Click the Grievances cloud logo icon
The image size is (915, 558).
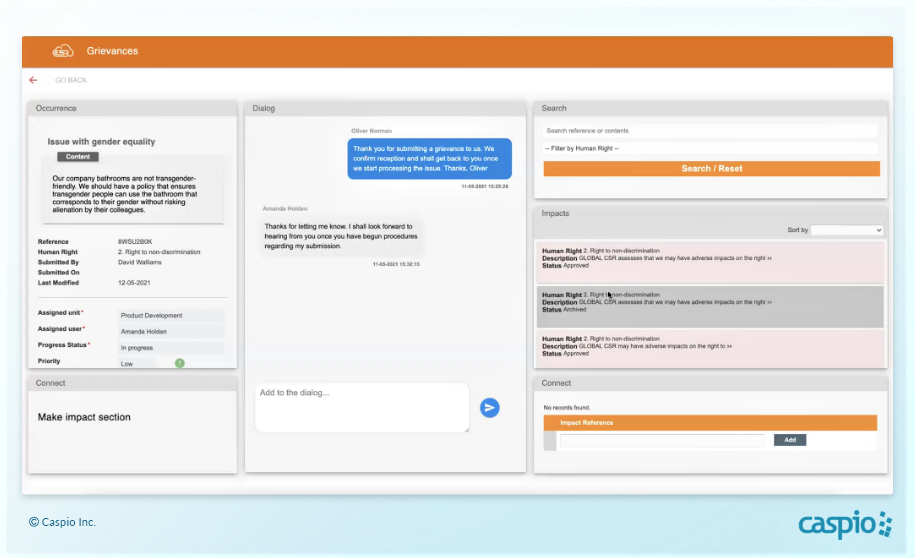(63, 51)
